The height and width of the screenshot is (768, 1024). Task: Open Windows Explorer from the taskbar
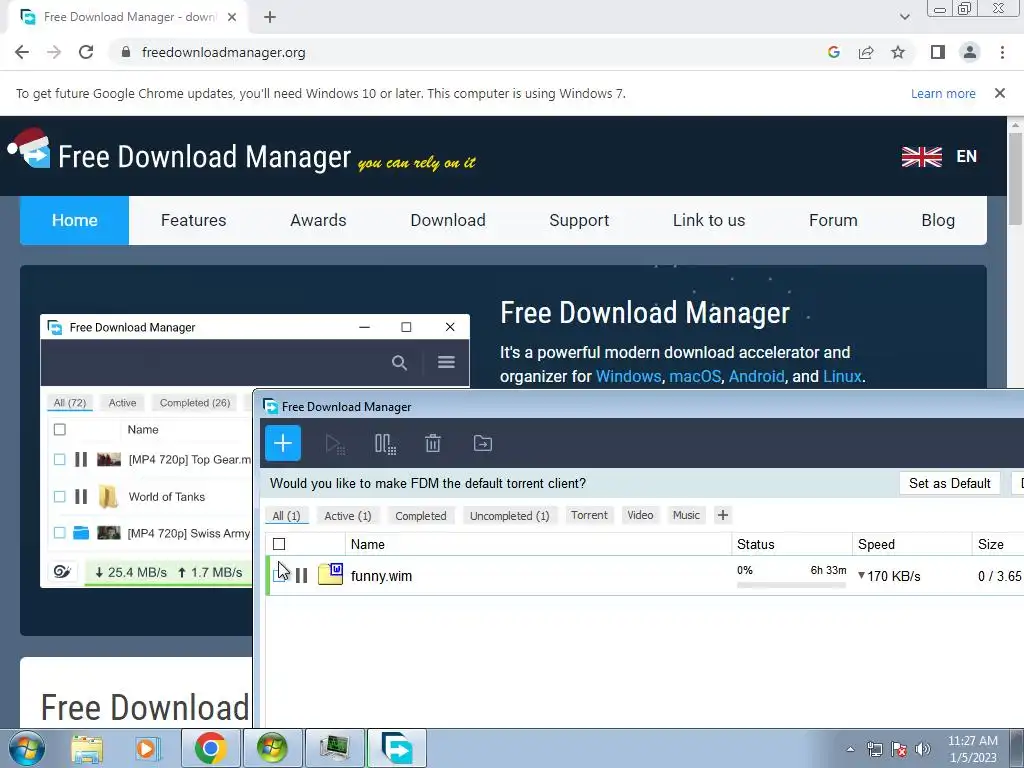coord(87,748)
